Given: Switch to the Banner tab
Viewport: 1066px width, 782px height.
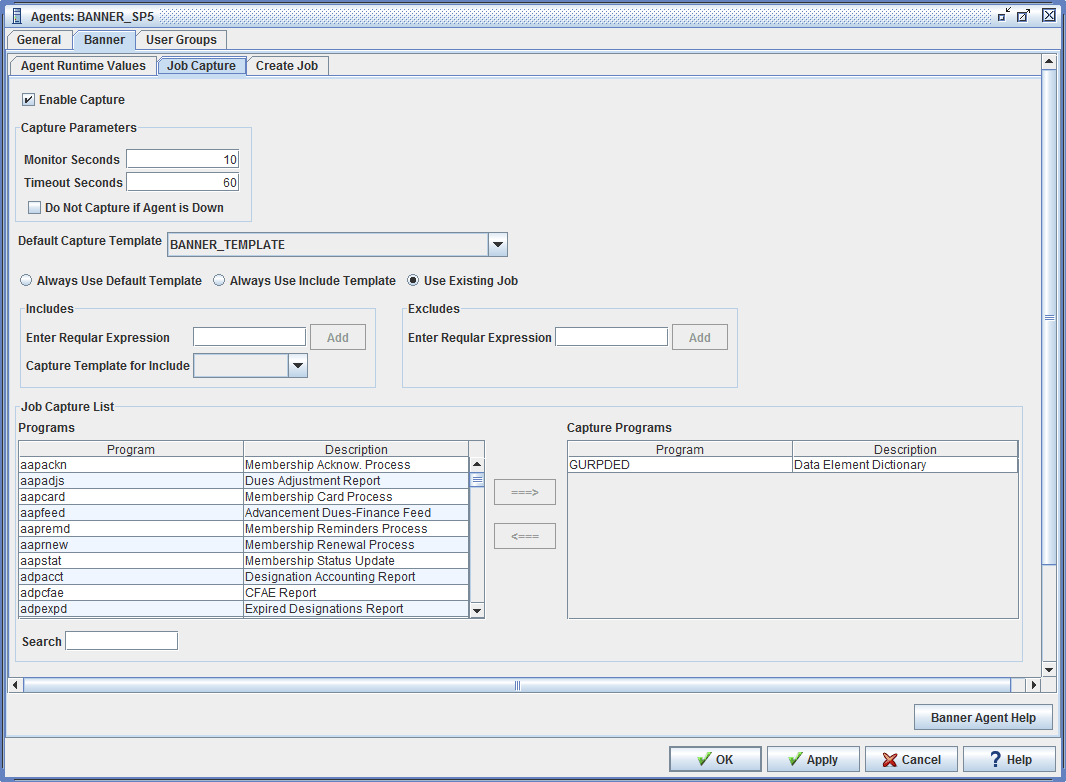Looking at the screenshot, I should click(104, 39).
